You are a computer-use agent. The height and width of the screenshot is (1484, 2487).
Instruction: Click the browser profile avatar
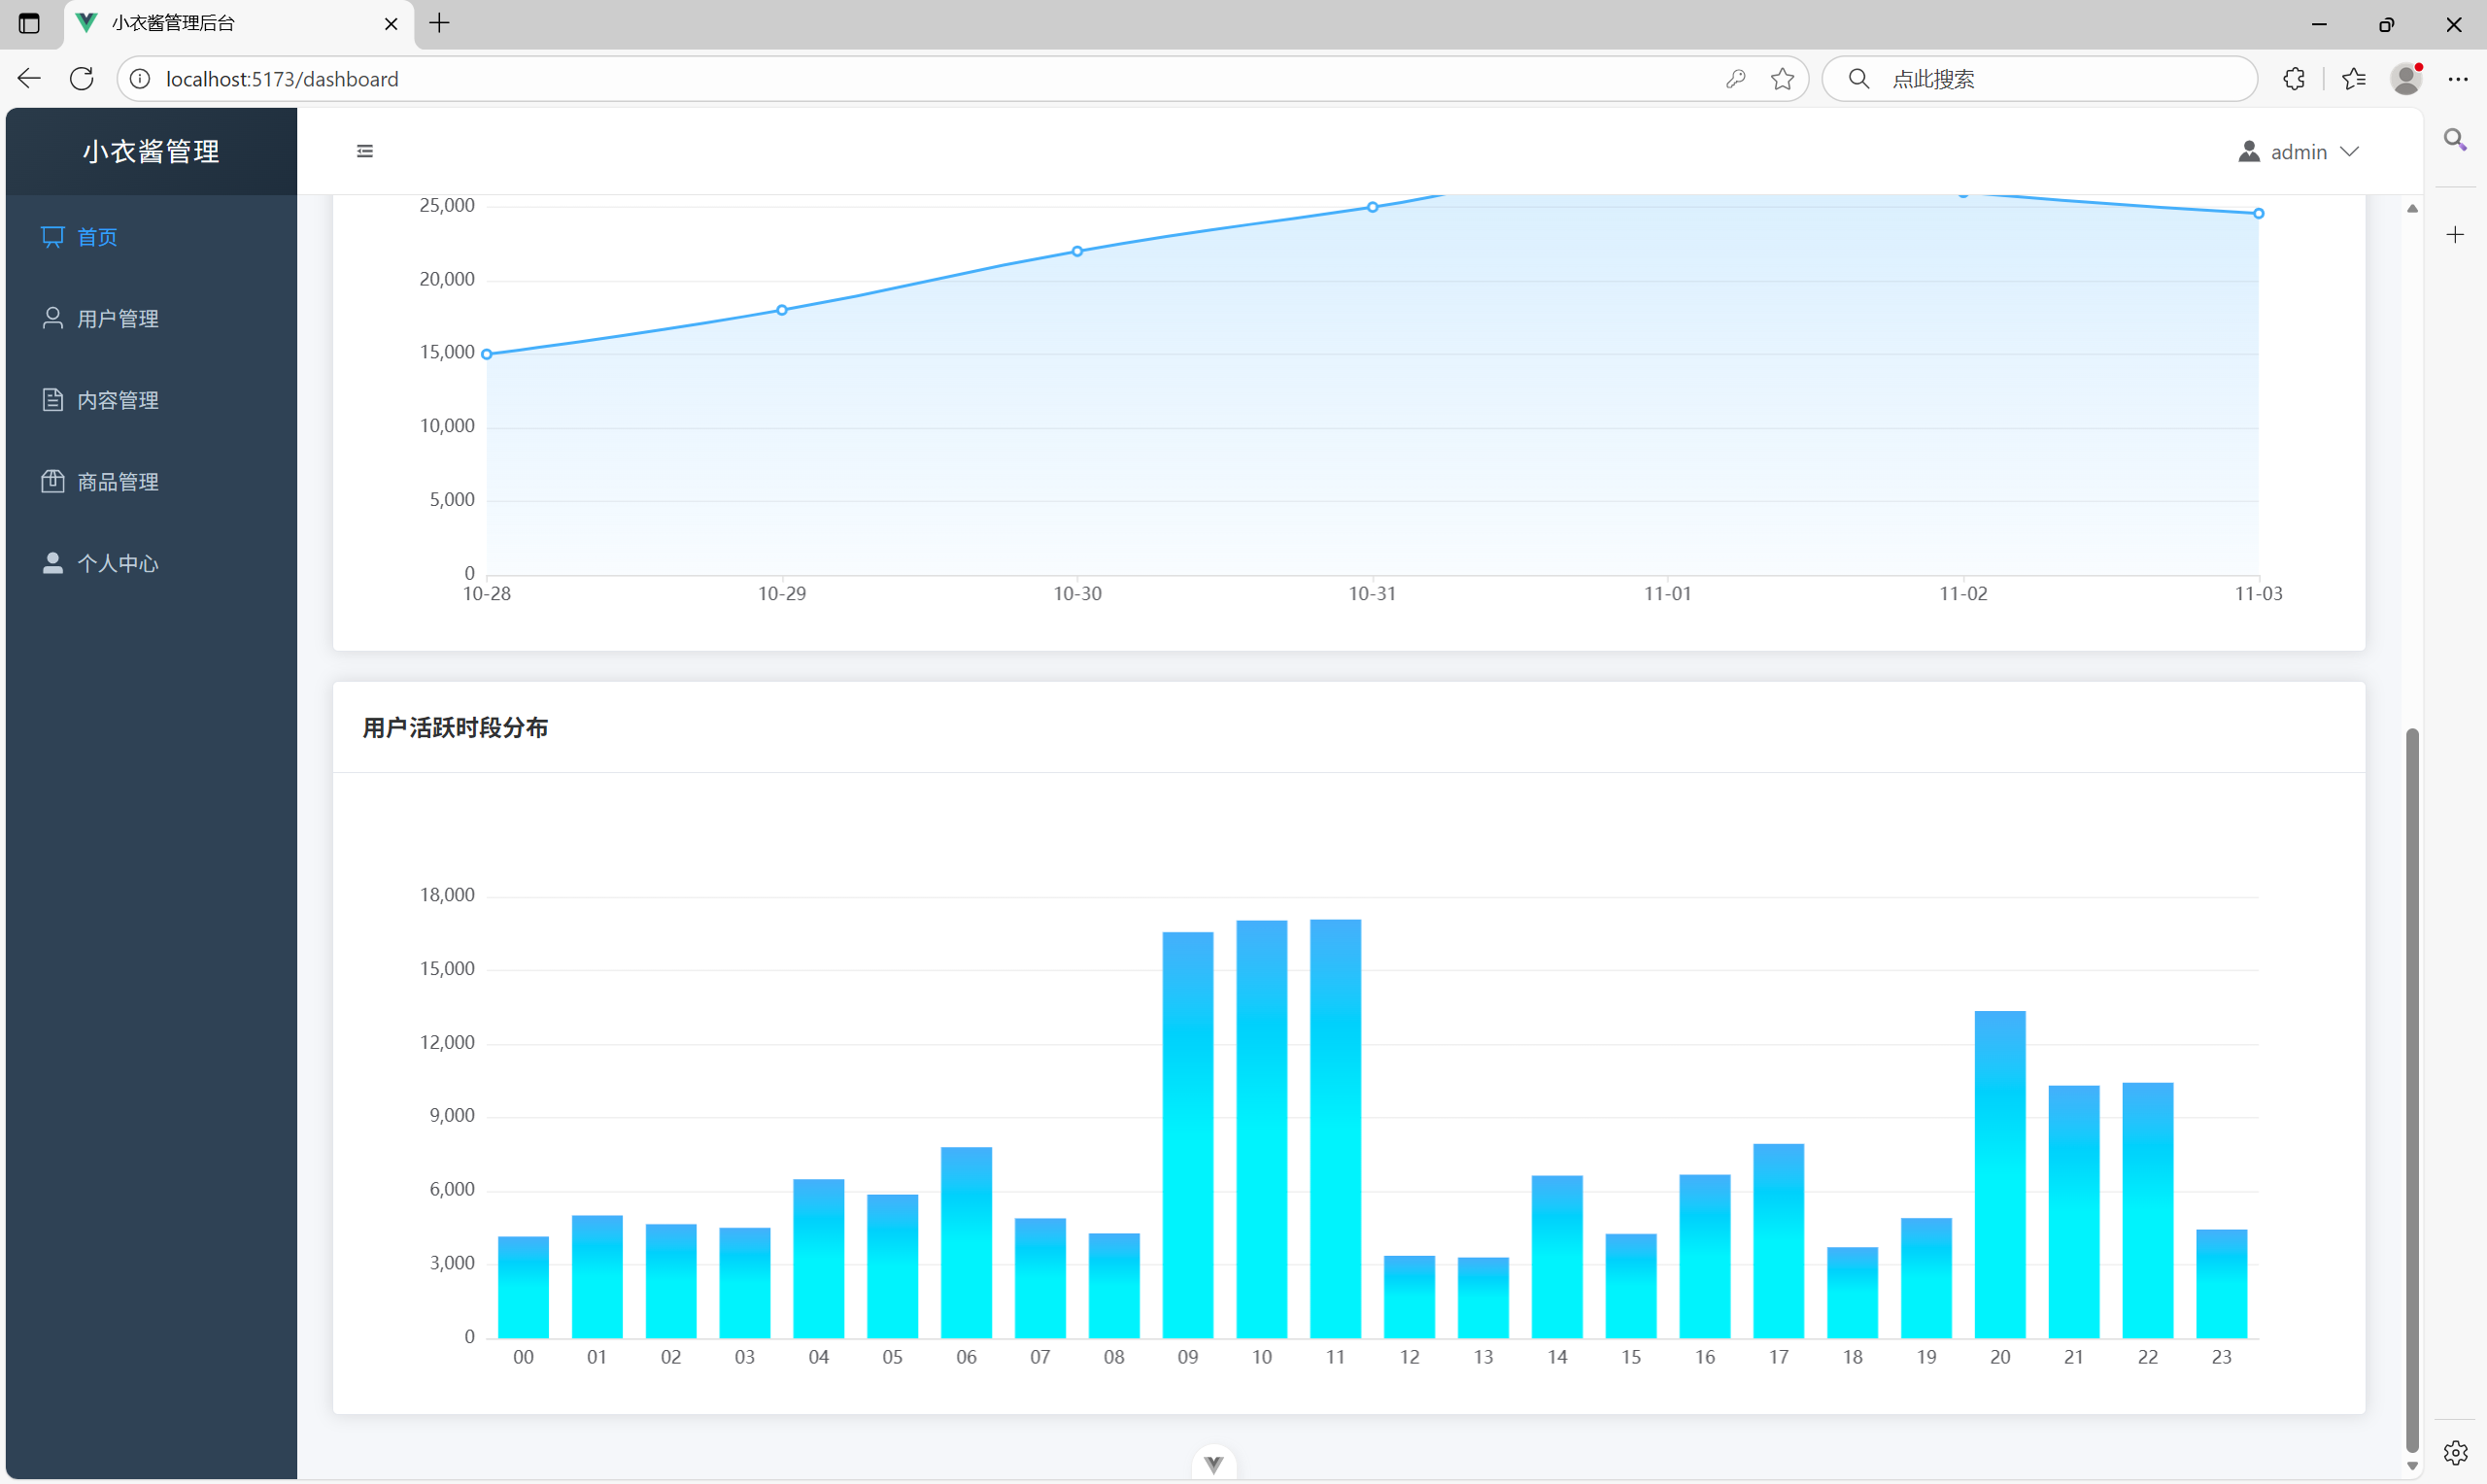pos(2406,79)
